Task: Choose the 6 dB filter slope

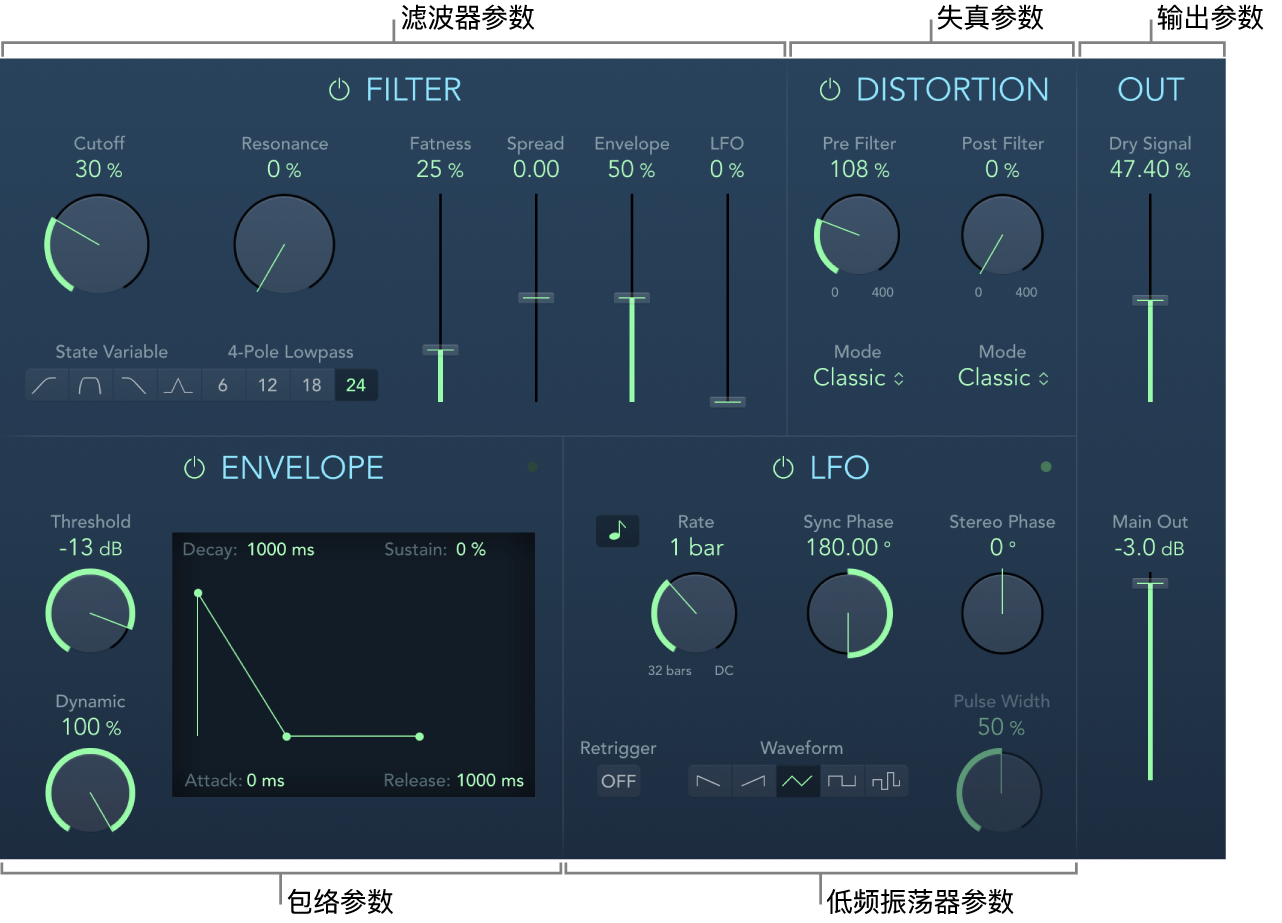Action: 223,385
